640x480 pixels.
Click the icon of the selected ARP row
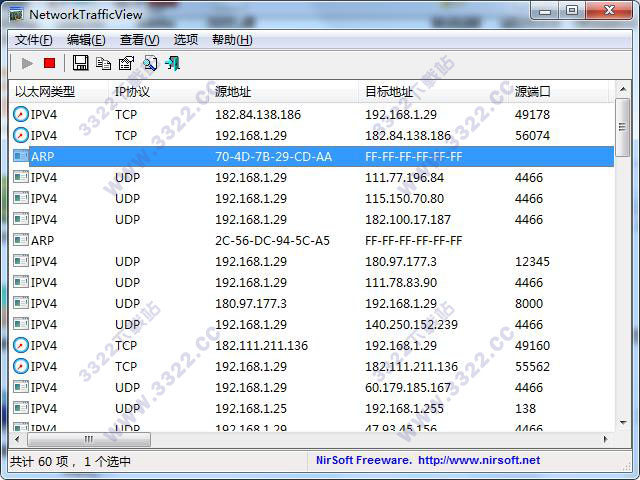[21, 157]
